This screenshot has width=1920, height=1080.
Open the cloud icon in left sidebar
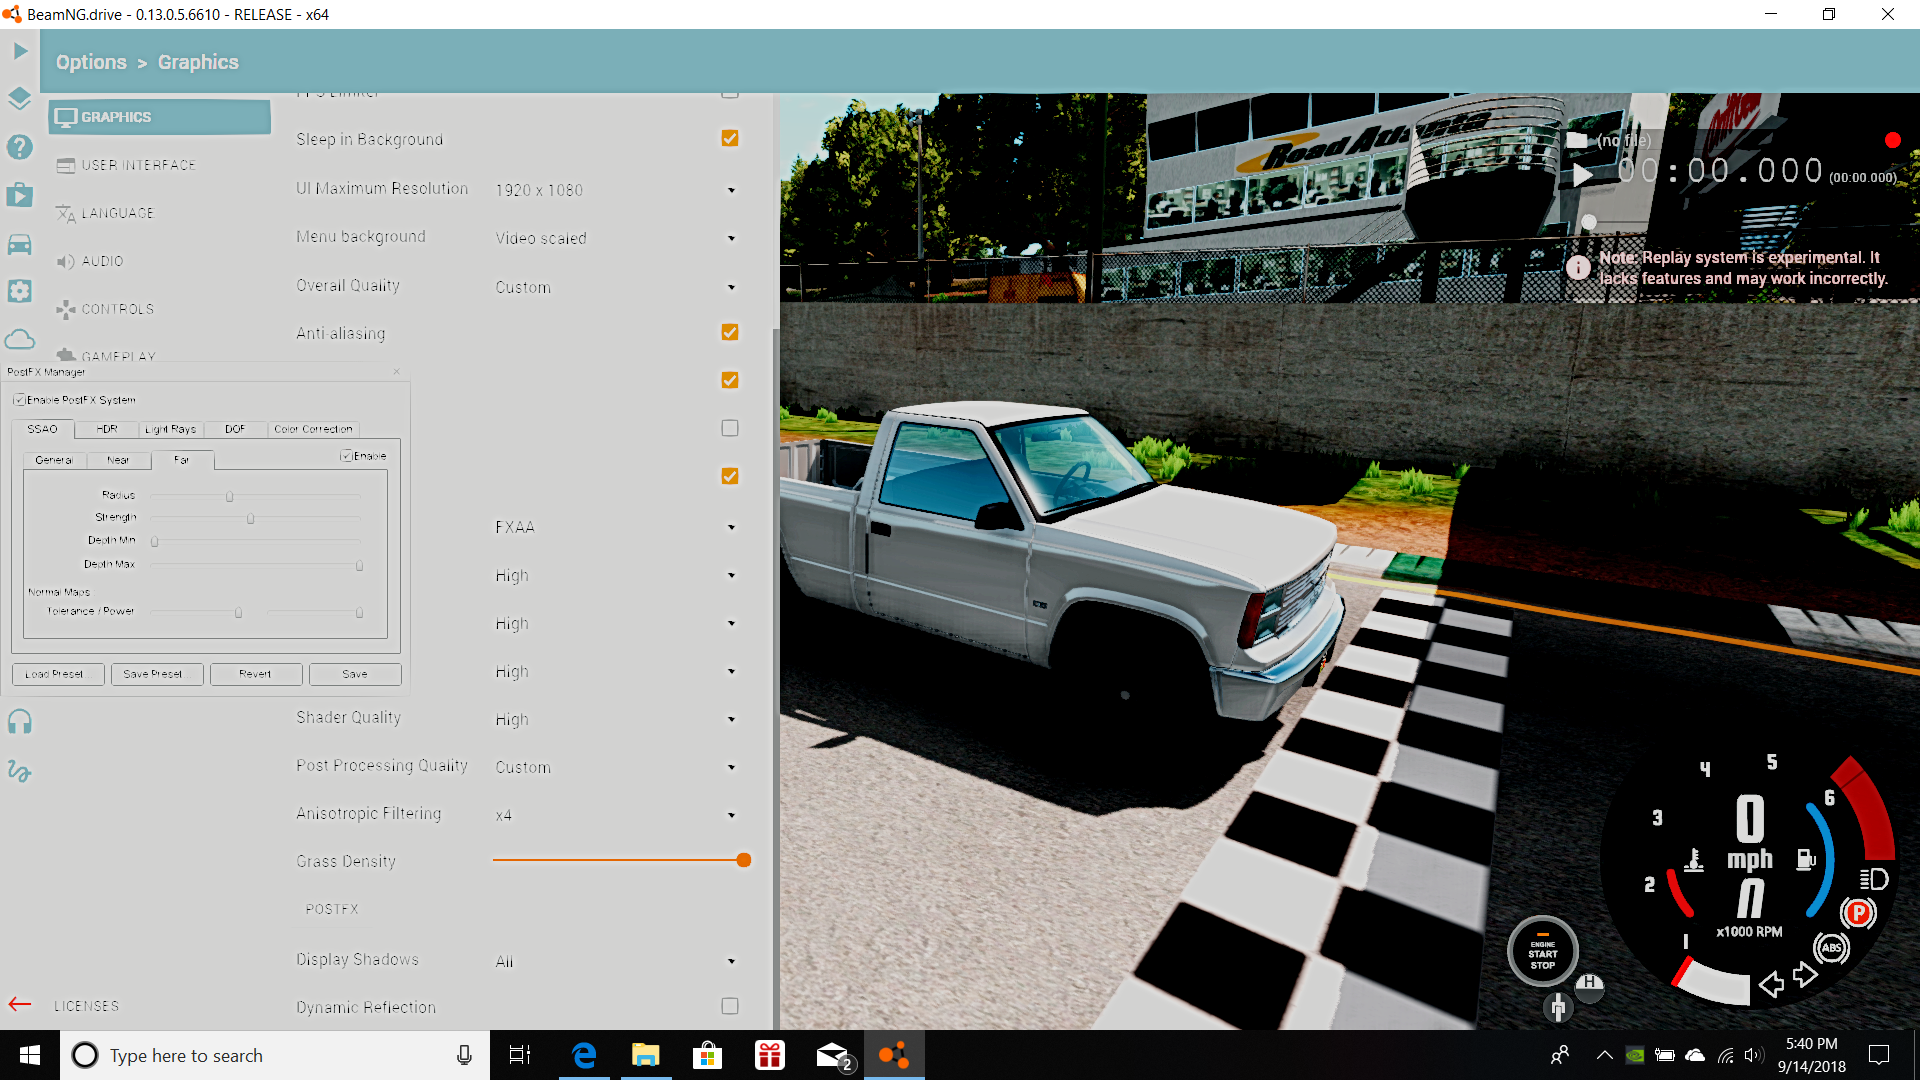tap(20, 339)
